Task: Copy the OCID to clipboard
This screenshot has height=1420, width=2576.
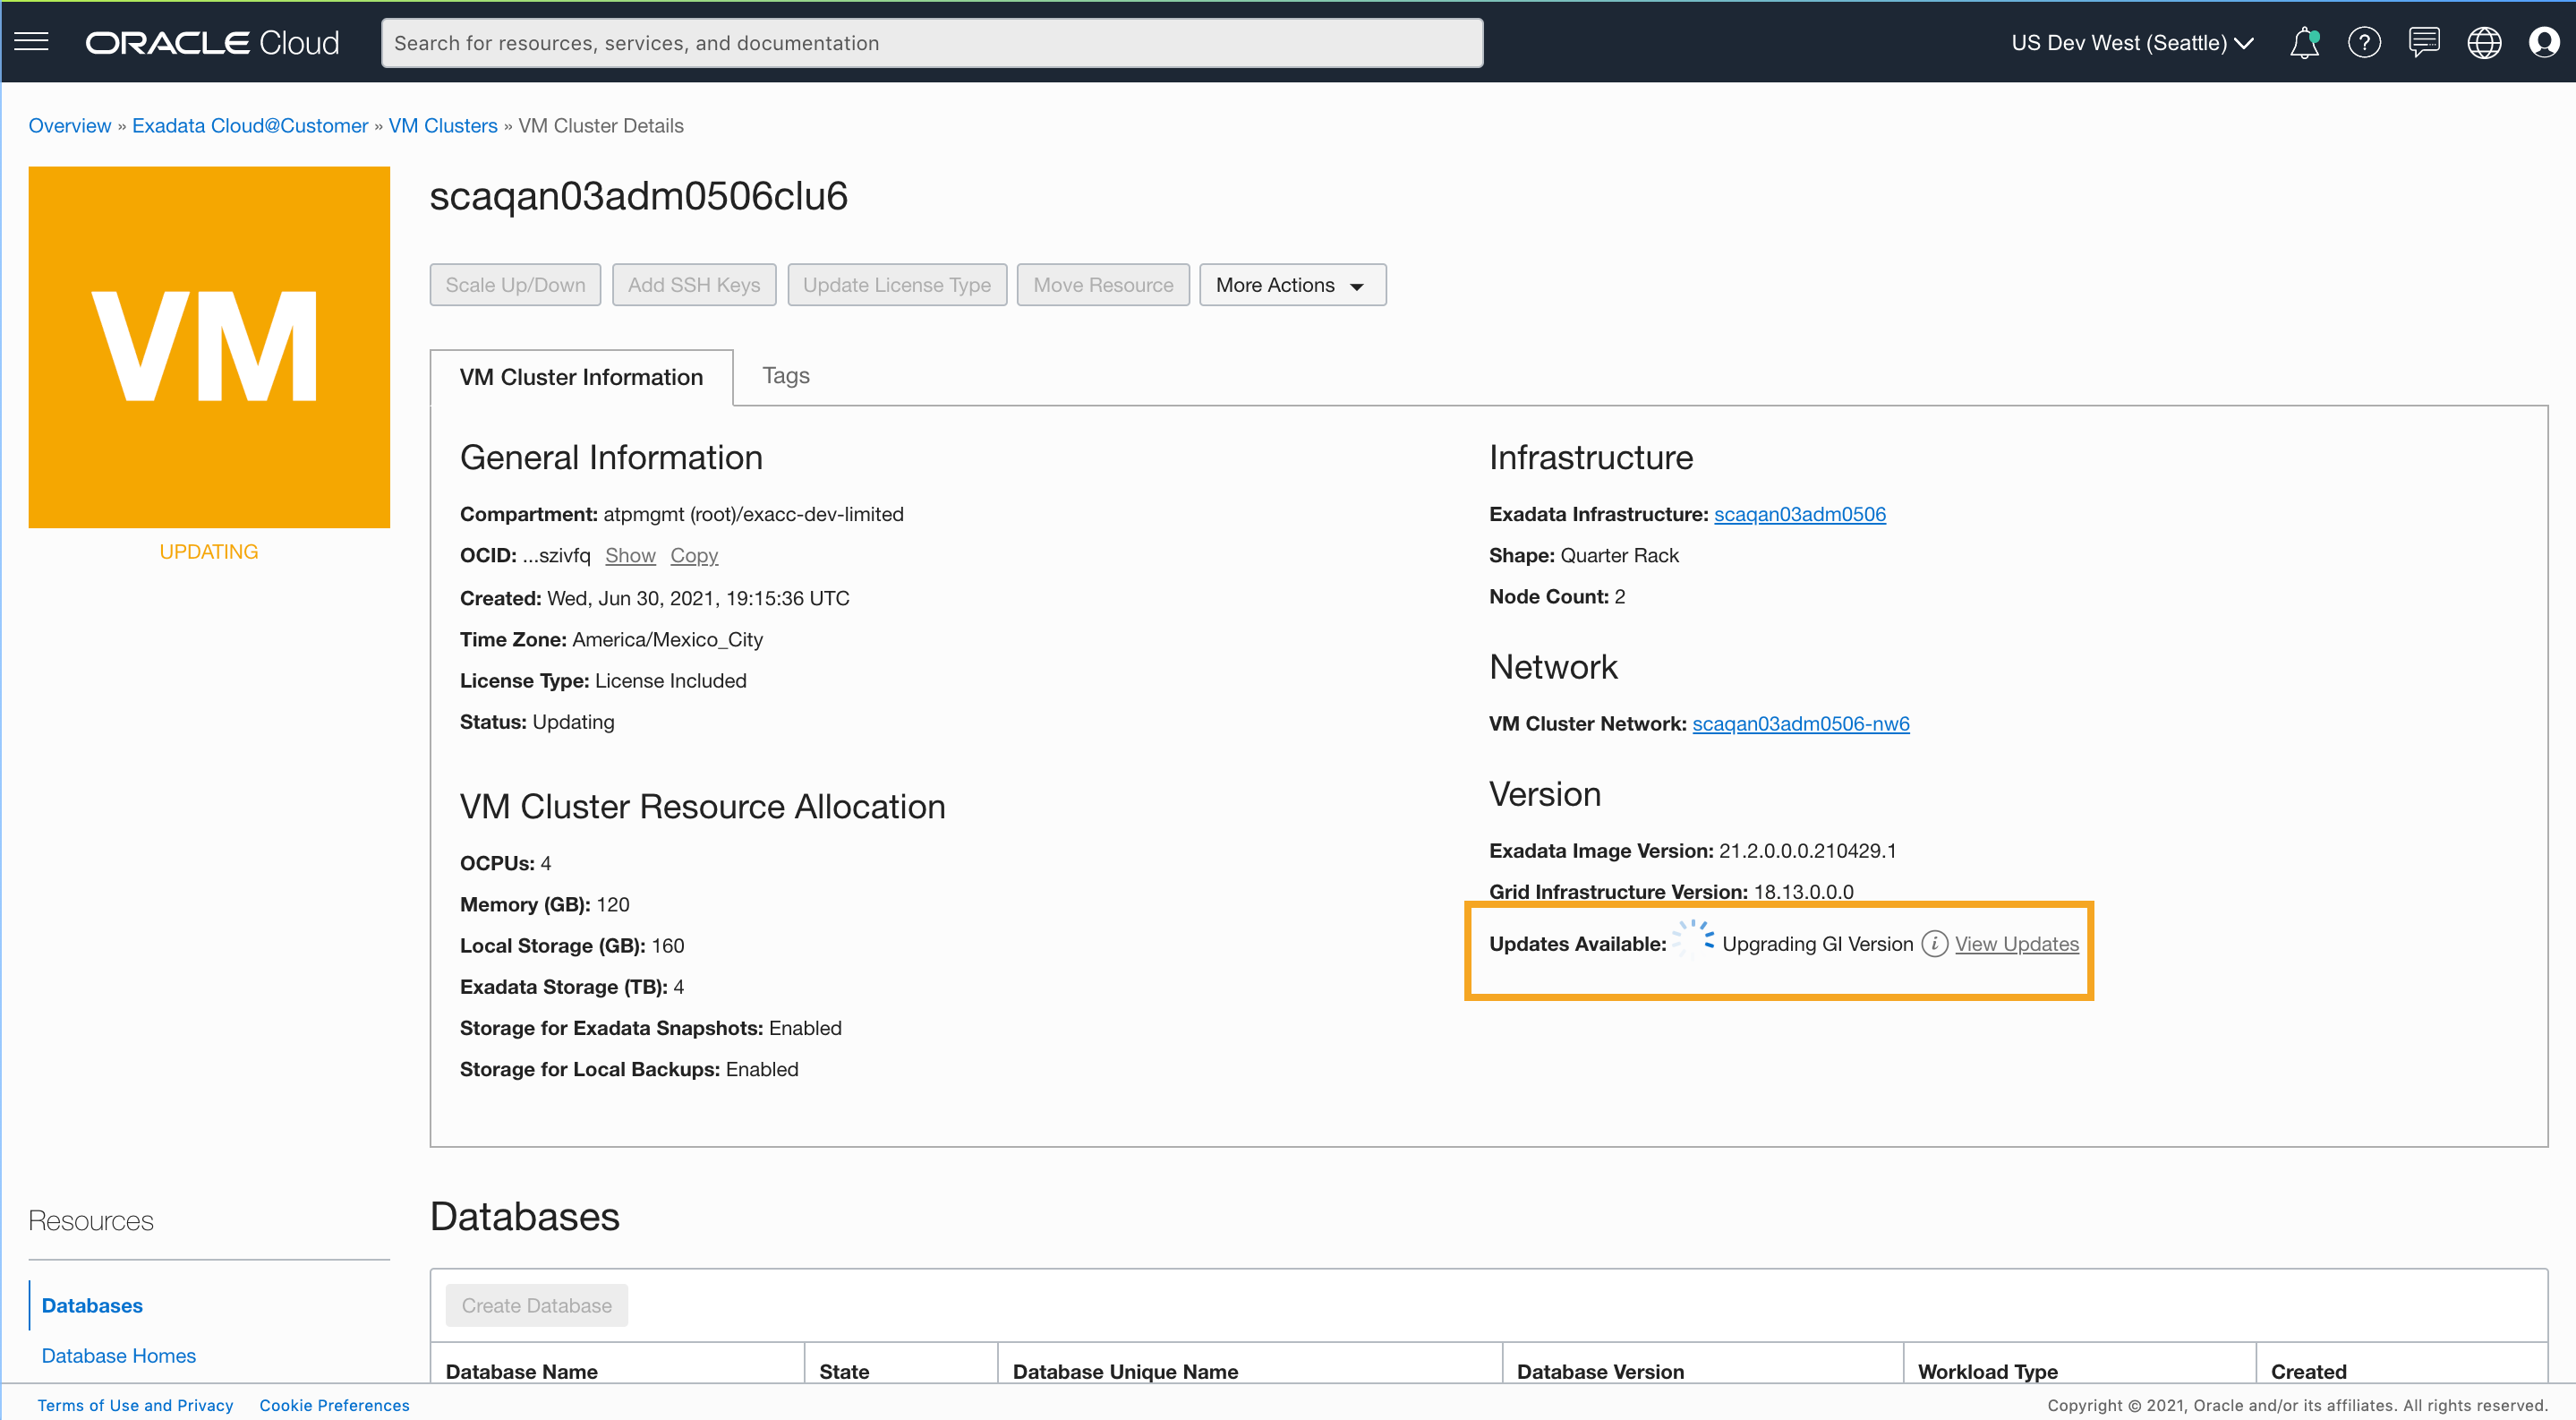Action: click(x=694, y=556)
